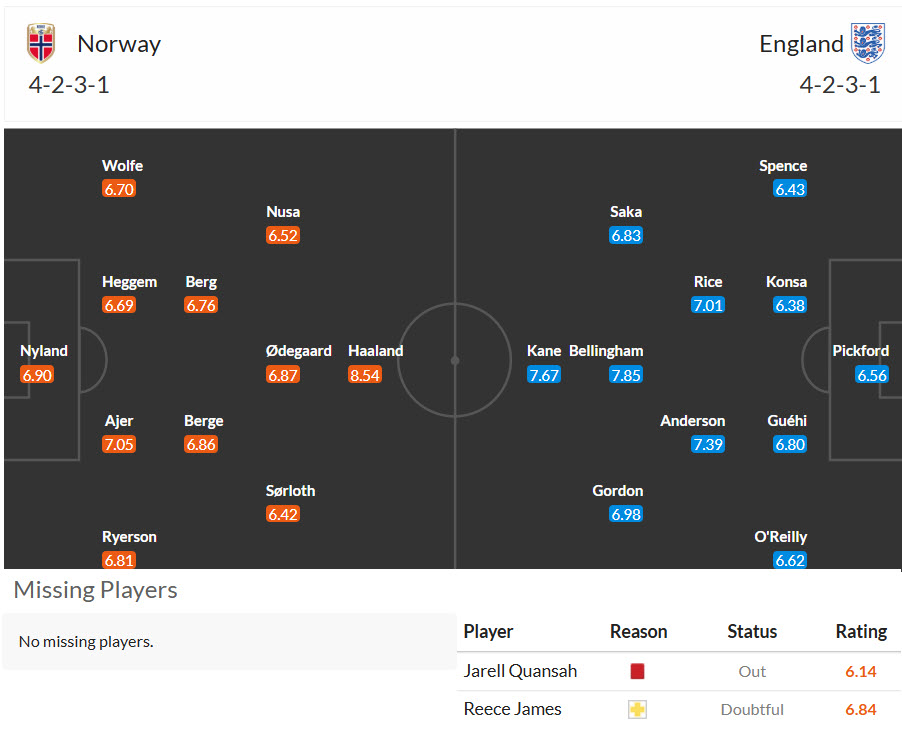Click Kane's 7.67 rating badge
Screen dimensions: 902x735
pos(544,375)
